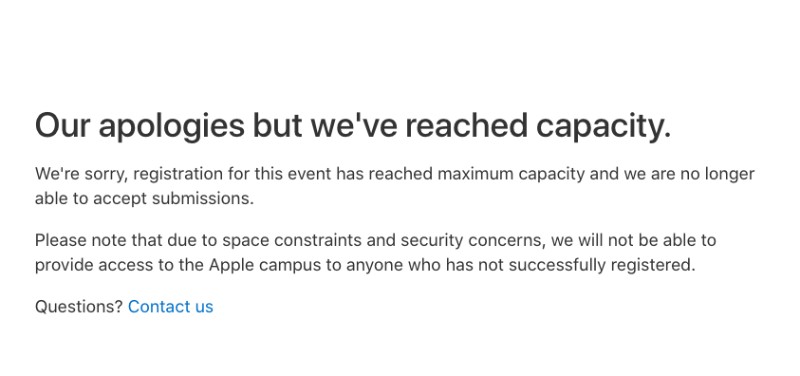Click the 'Questions?' label before the link
Screen dimensions: 800x376
(79, 307)
